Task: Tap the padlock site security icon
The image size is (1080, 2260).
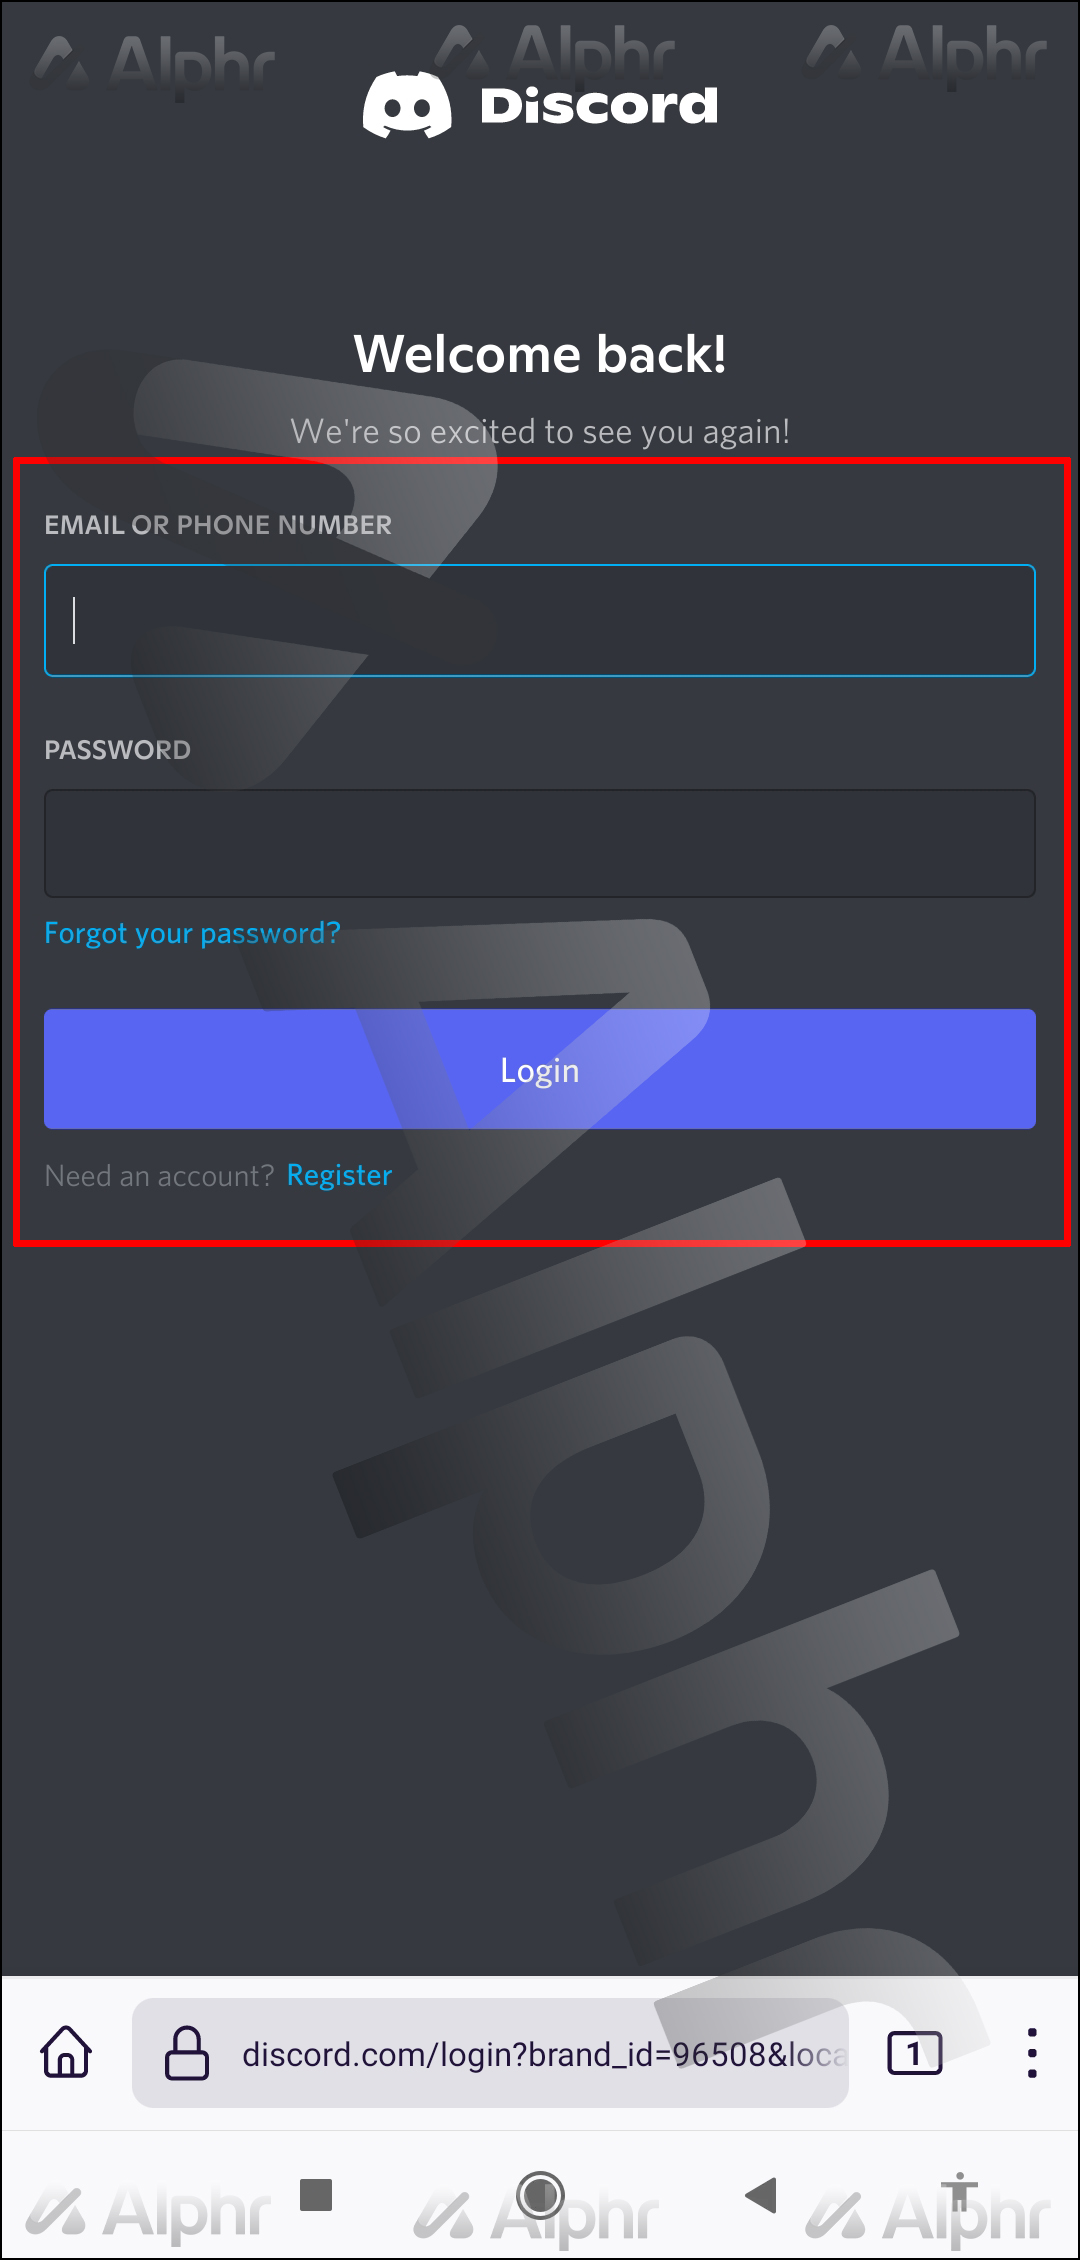Action: tap(187, 2053)
